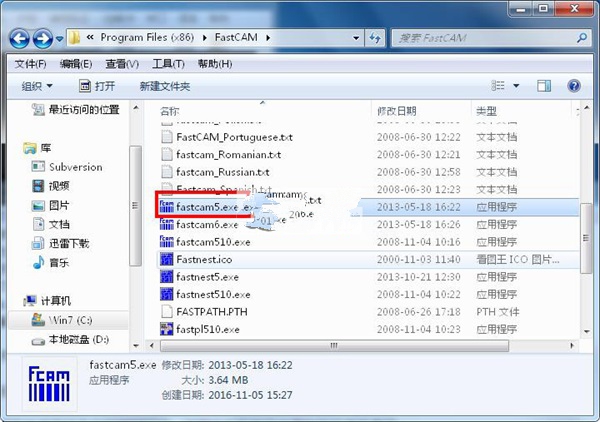Select 文档 library

coord(51,224)
